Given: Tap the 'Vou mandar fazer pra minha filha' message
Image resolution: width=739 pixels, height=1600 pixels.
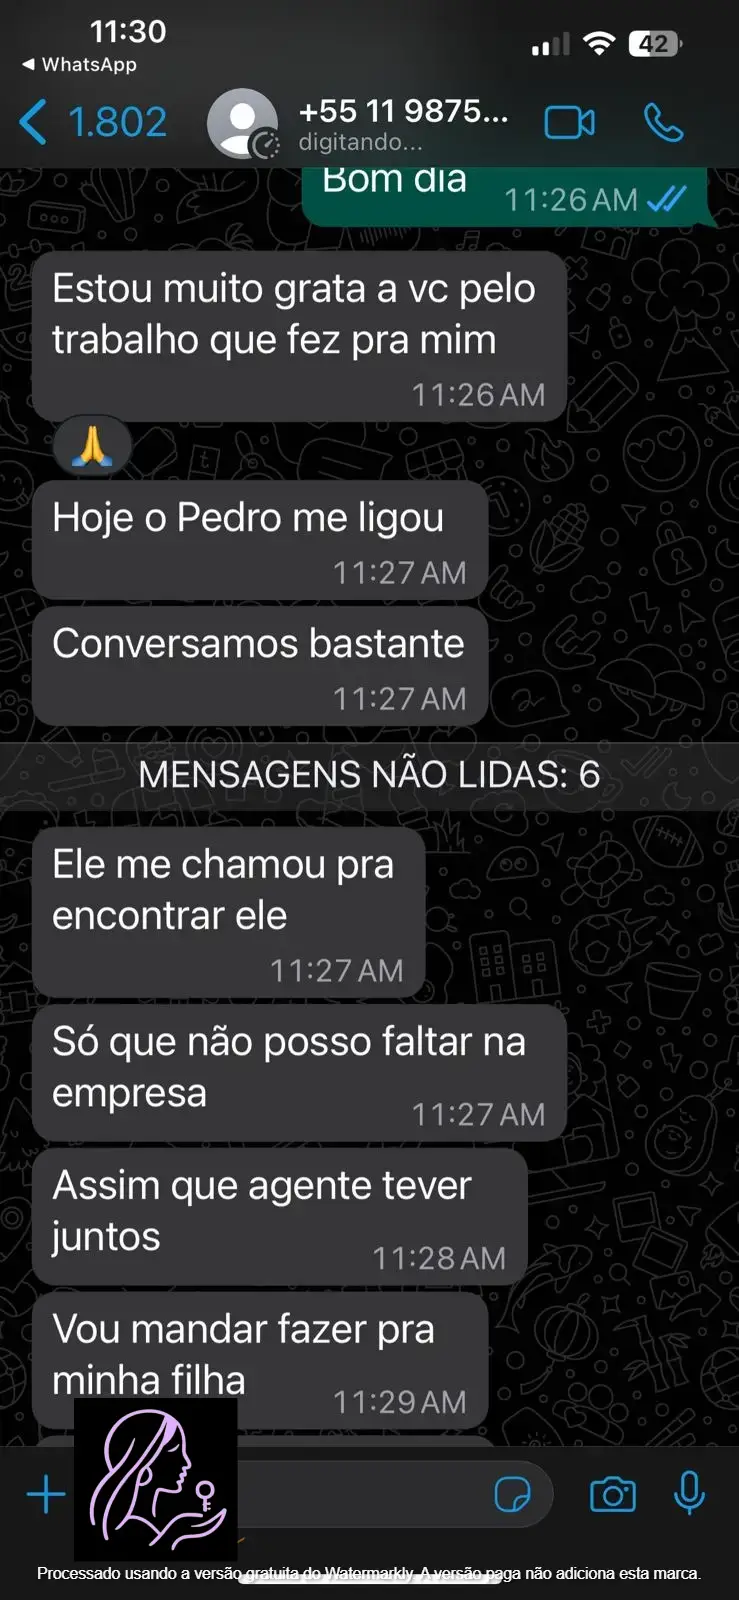Looking at the screenshot, I should click(260, 1360).
